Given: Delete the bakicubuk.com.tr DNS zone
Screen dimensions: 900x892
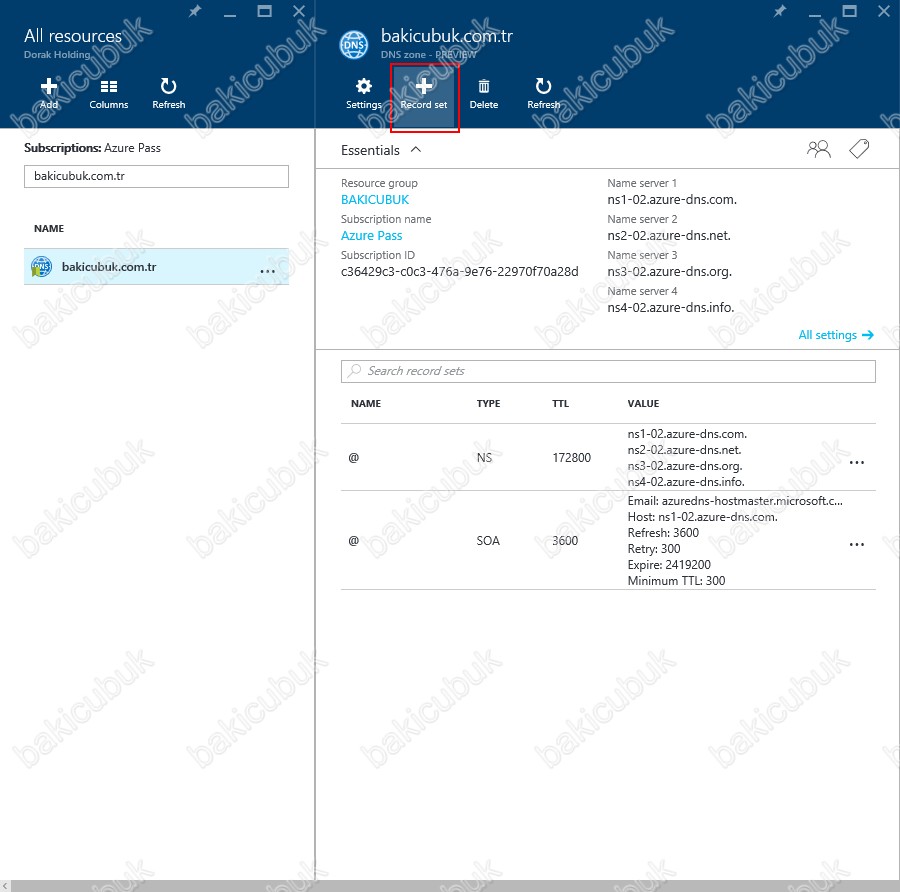Looking at the screenshot, I should tap(483, 93).
